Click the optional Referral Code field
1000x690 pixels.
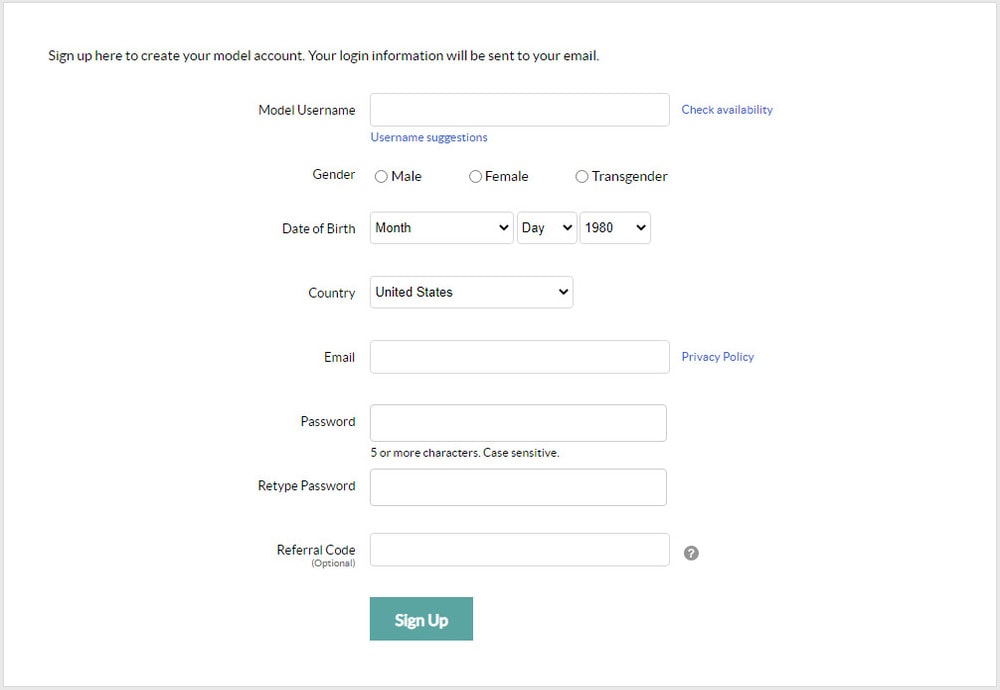tap(519, 550)
